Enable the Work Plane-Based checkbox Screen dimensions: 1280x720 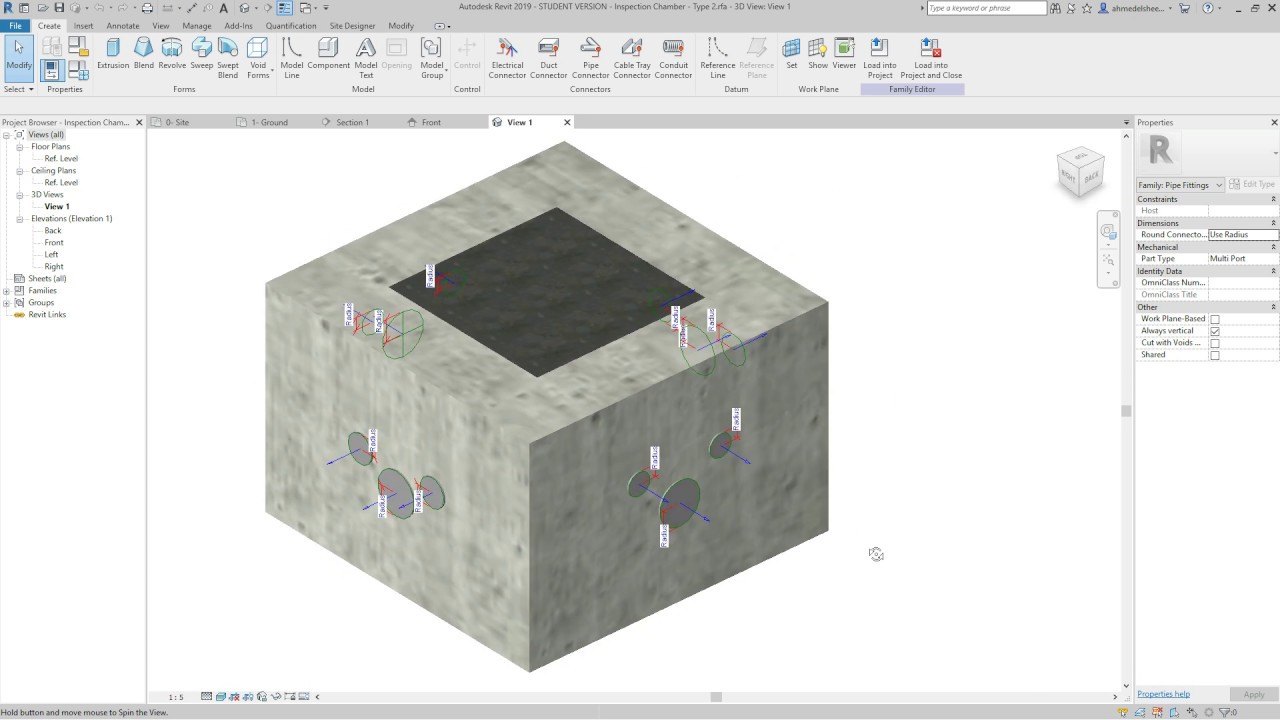tap(1215, 318)
